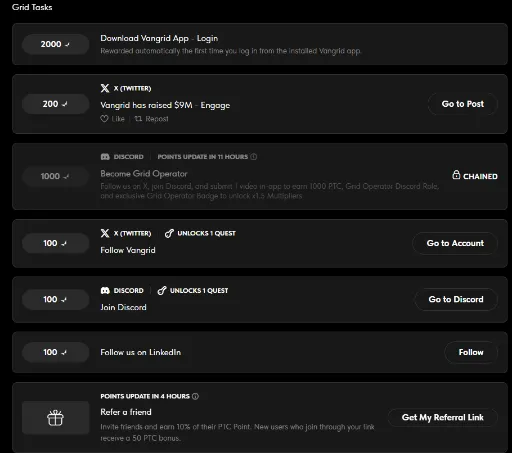Click Get My Referral Link button
The width and height of the screenshot is (512, 453).
point(442,417)
